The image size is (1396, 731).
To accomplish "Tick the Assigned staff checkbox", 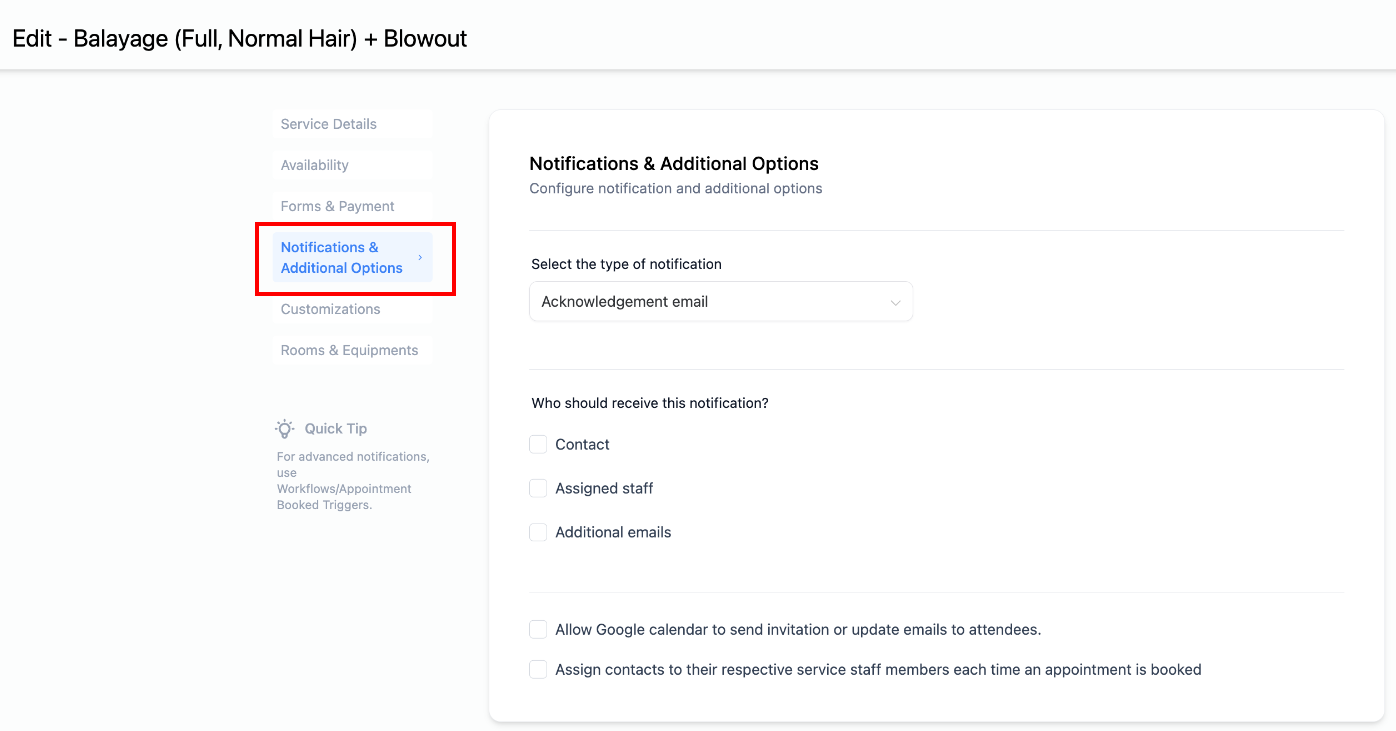I will tap(538, 488).
